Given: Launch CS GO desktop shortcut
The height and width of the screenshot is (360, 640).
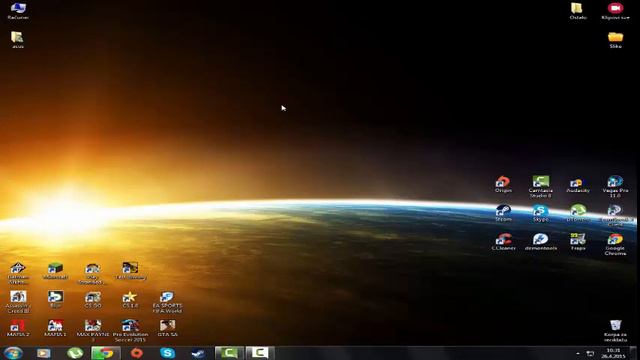Looking at the screenshot, I should [93, 300].
